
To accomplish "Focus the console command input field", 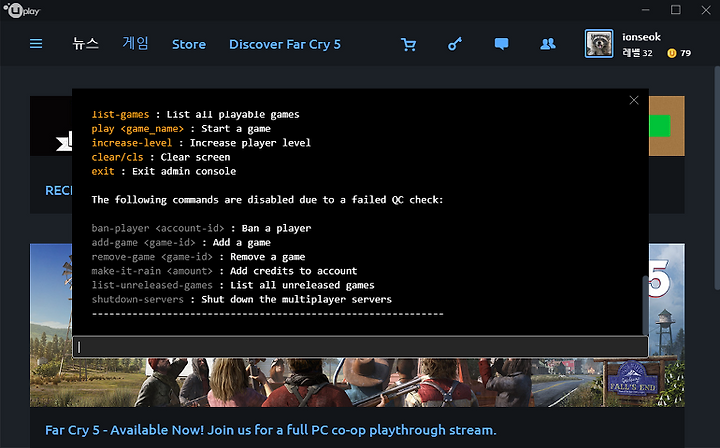I will pyautogui.click(x=360, y=347).
